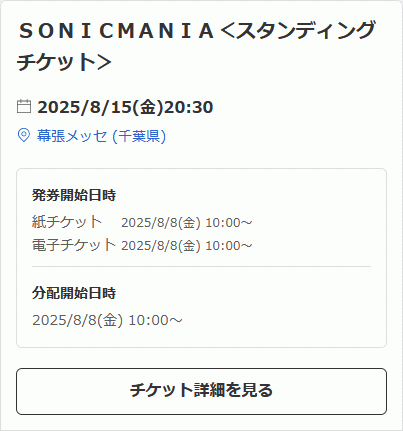Click the 20:30 start time text
403x431 pixels.
tap(189, 107)
